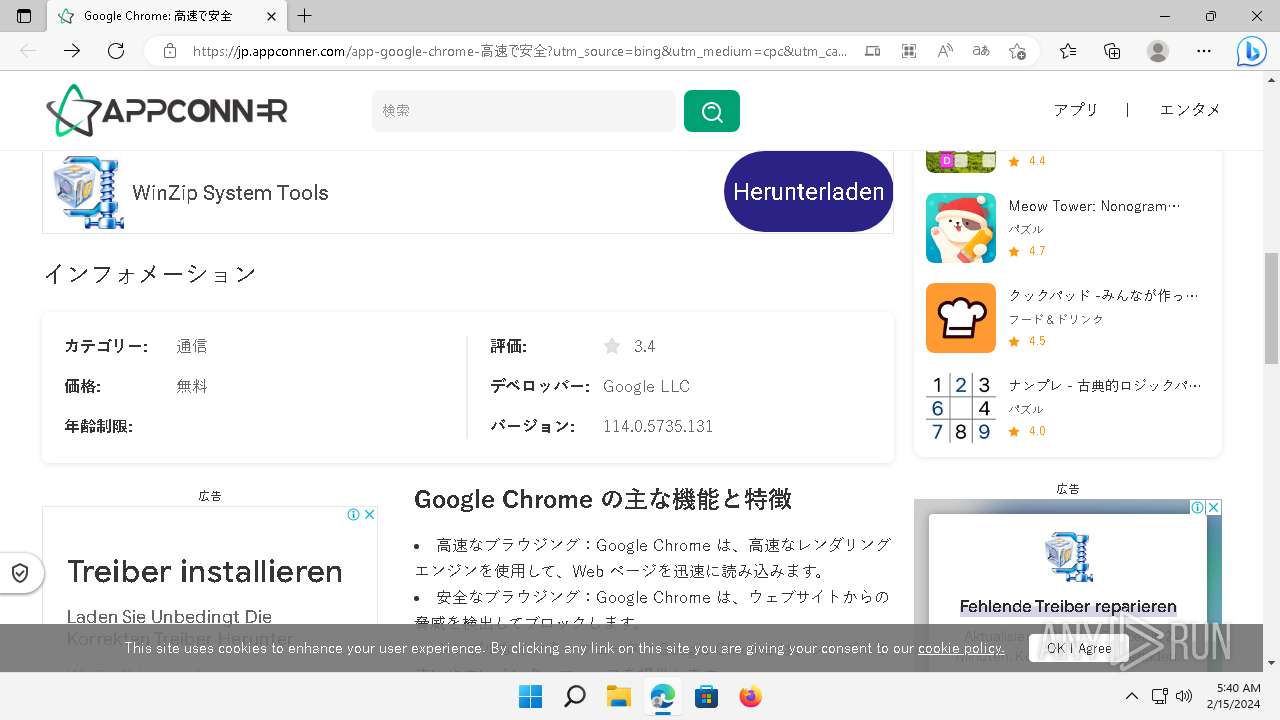Viewport: 1280px width, 720px height.
Task: Open Microsoft Store from taskbar
Action: (x=706, y=697)
